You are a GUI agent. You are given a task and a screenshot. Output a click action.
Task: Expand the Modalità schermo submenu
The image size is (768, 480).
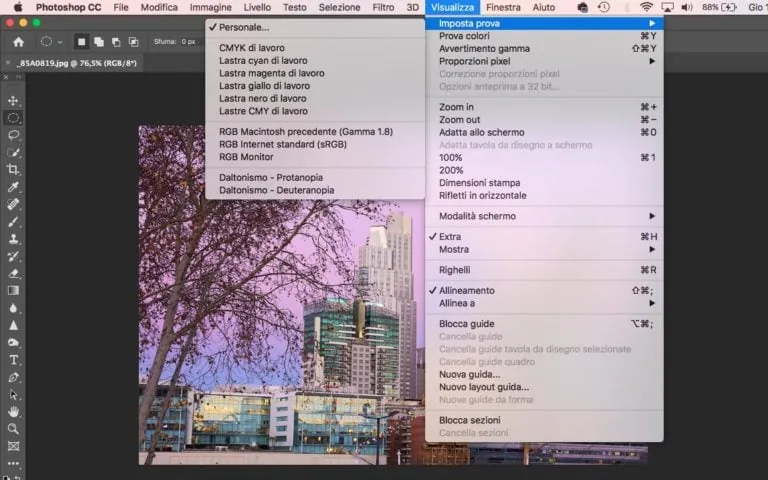coord(477,216)
